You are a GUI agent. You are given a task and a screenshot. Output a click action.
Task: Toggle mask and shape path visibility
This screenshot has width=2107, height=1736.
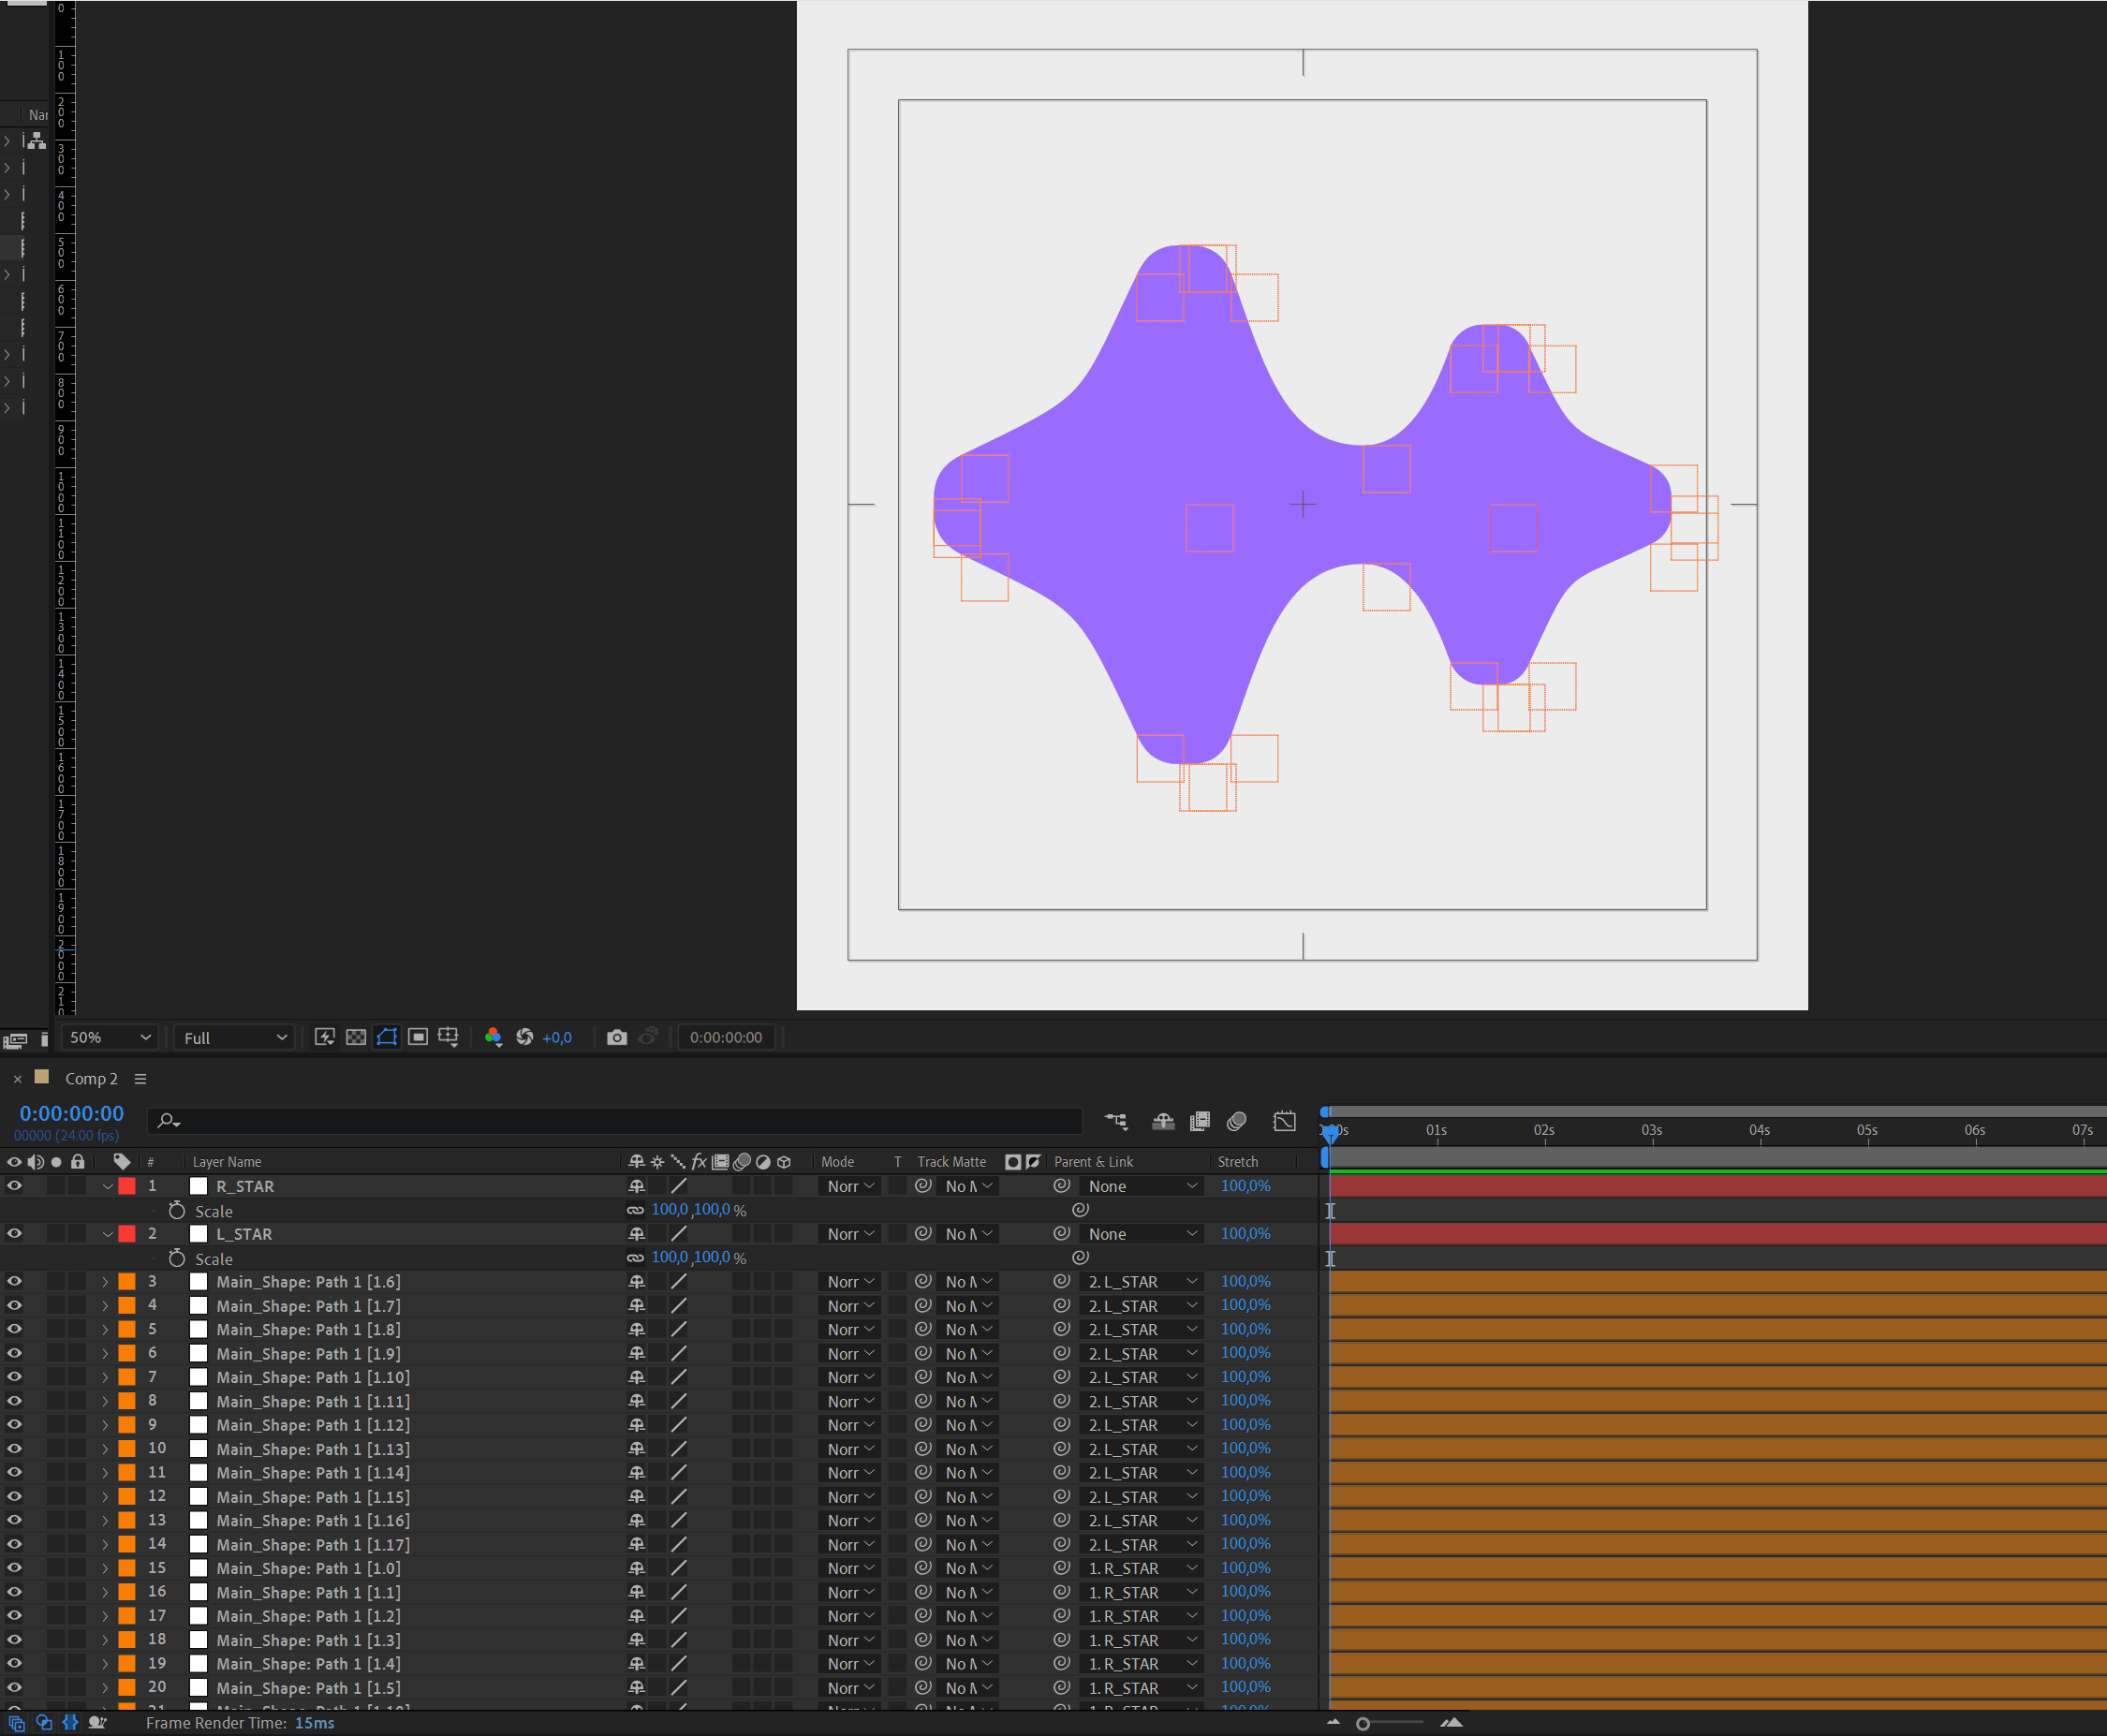(387, 1037)
